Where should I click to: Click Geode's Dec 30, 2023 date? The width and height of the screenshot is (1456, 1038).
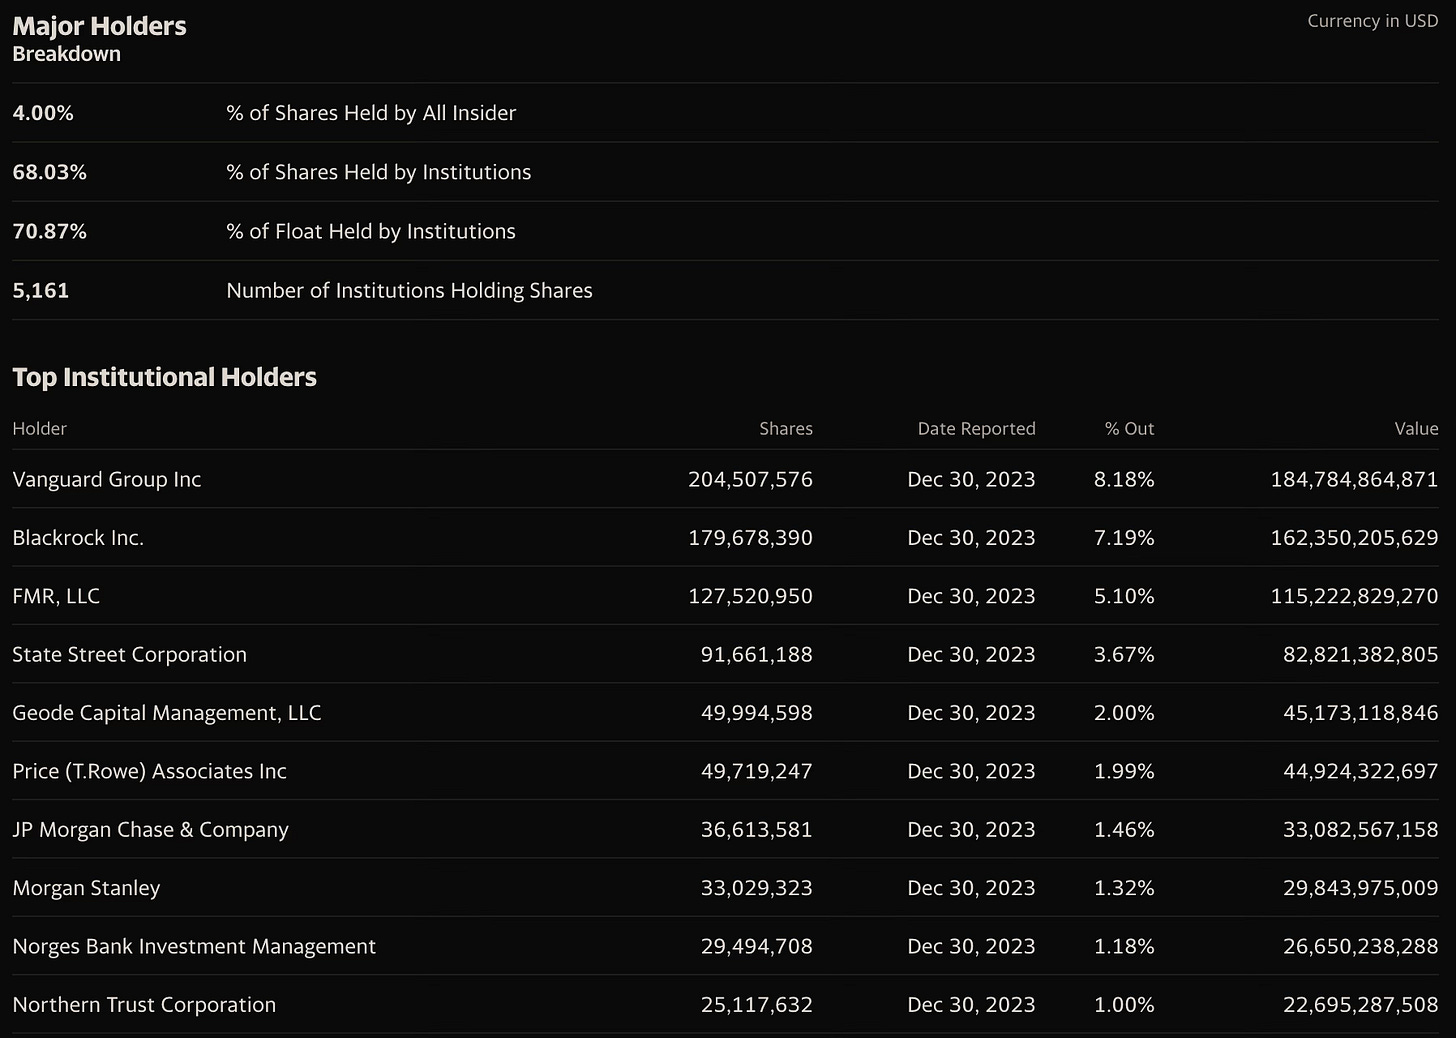pyautogui.click(x=971, y=713)
